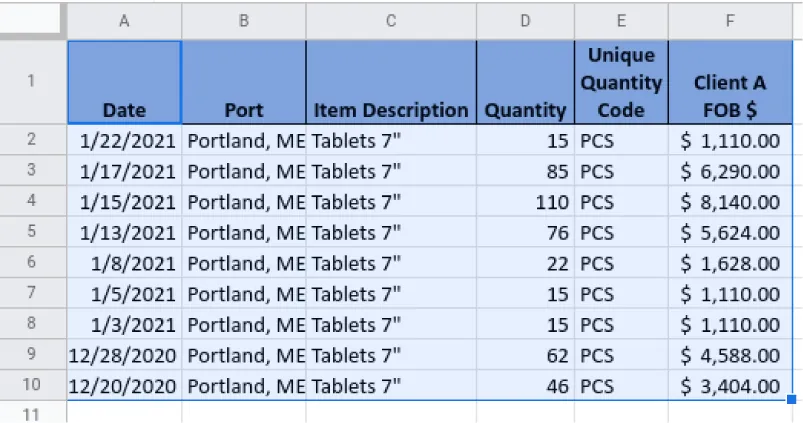The image size is (803, 423).
Task: Select column E header
Action: point(621,20)
